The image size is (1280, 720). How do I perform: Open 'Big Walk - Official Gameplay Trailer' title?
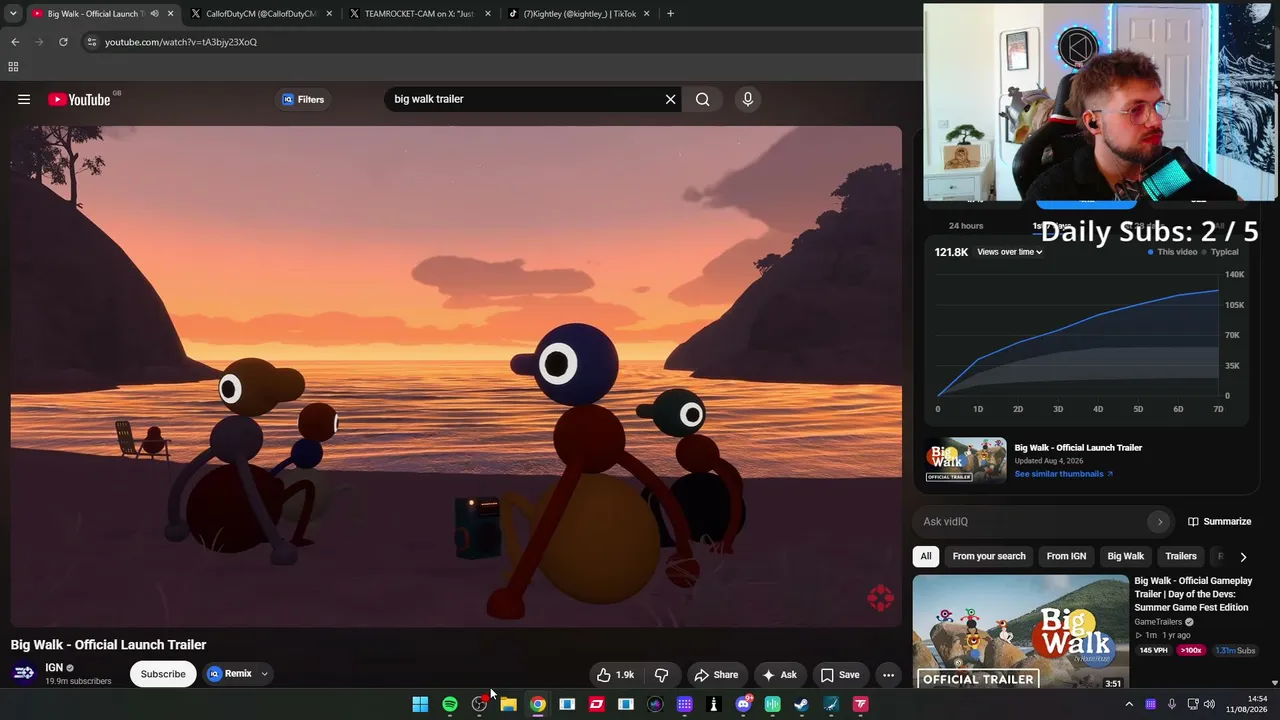click(x=1194, y=594)
